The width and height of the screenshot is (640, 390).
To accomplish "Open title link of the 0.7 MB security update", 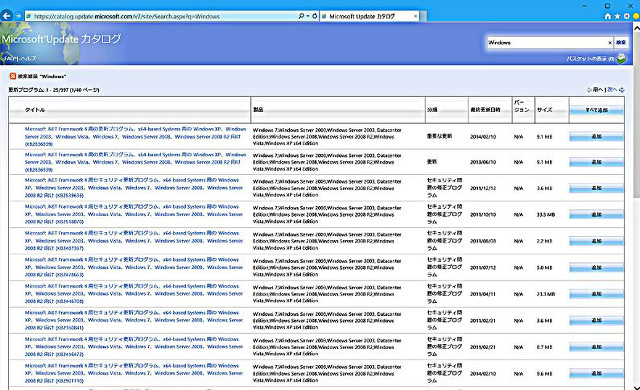I will click(133, 347).
